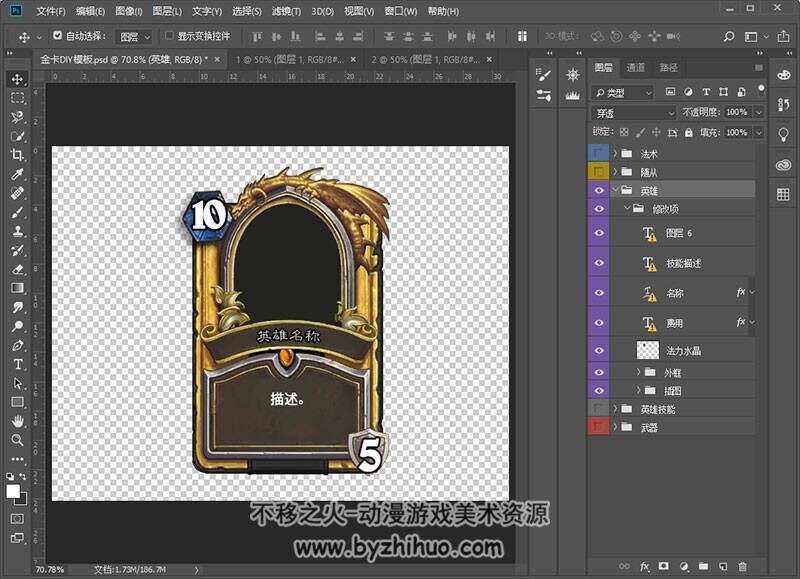Select the History Brush tool
Screen dimensions: 800x579
pyautogui.click(x=17, y=250)
